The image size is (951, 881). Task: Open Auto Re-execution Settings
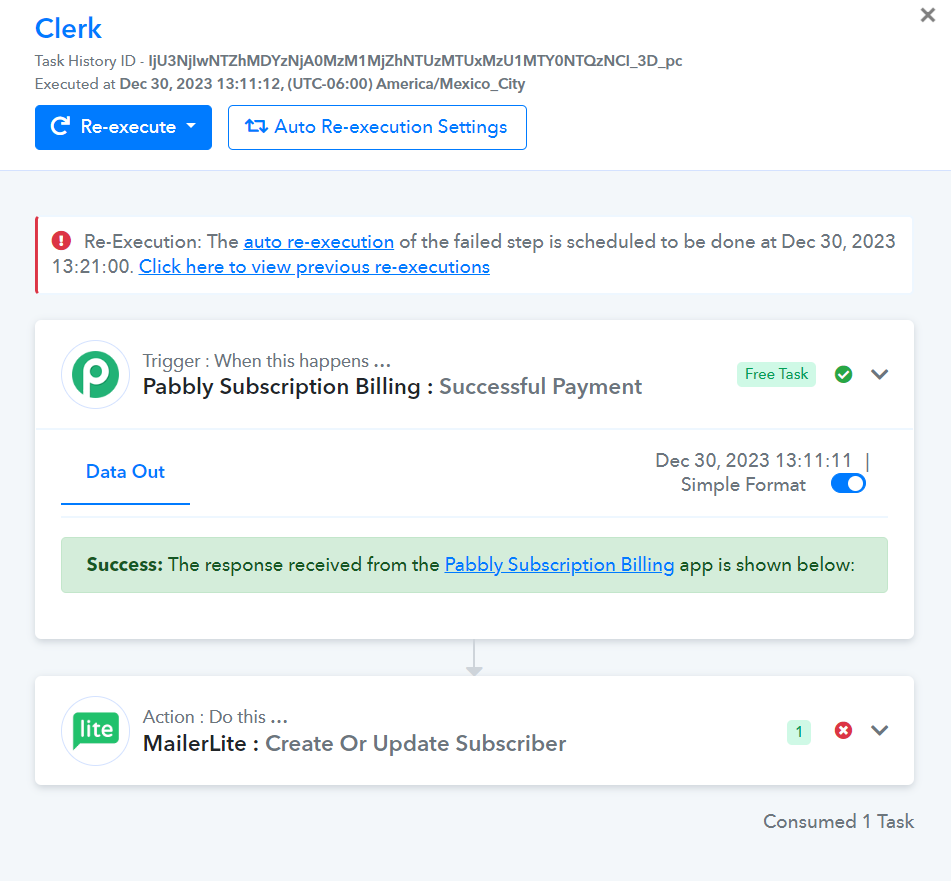pyautogui.click(x=377, y=127)
